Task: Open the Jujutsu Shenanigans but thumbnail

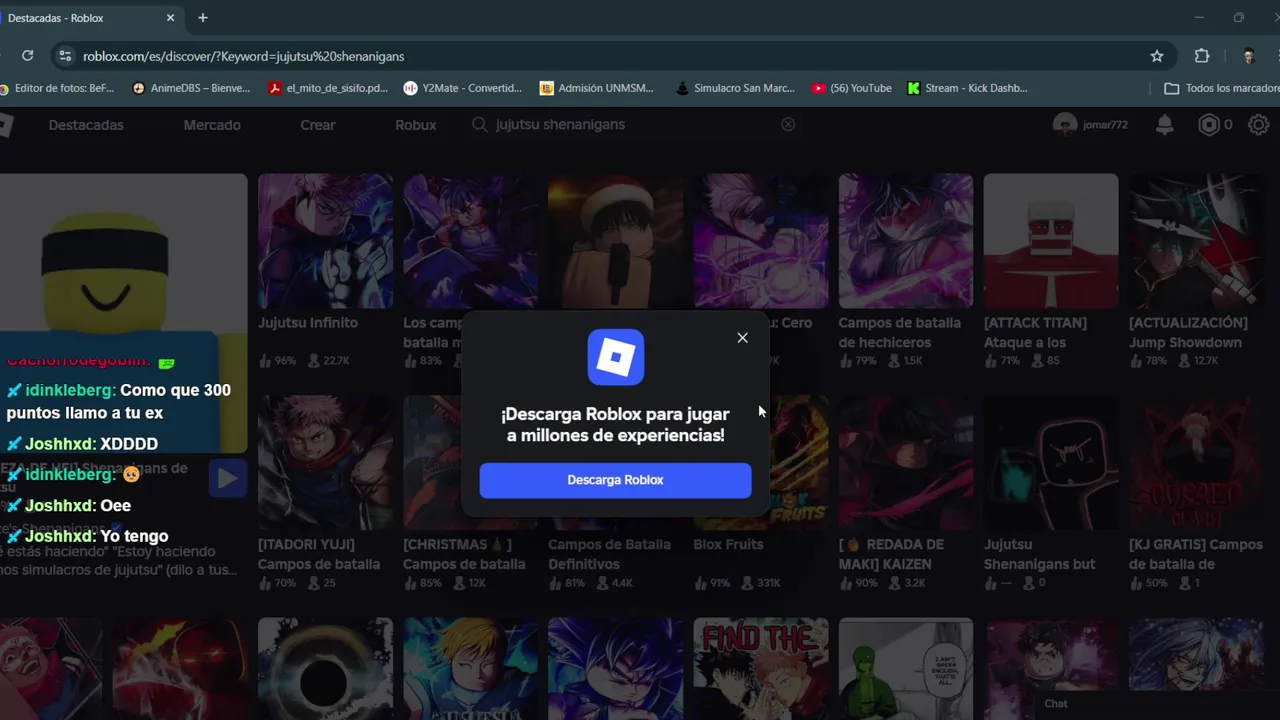Action: (1051, 463)
